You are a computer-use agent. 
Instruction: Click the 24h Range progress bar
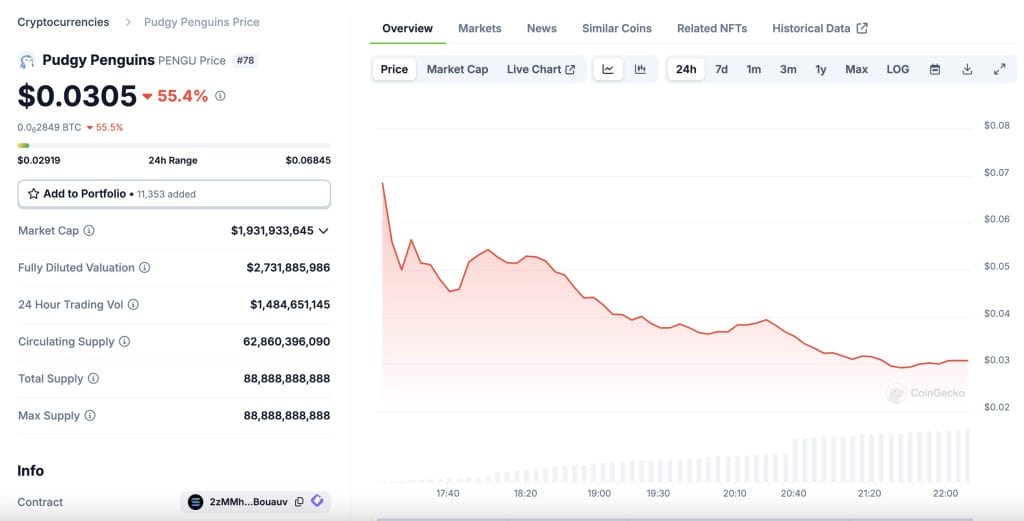(x=174, y=146)
